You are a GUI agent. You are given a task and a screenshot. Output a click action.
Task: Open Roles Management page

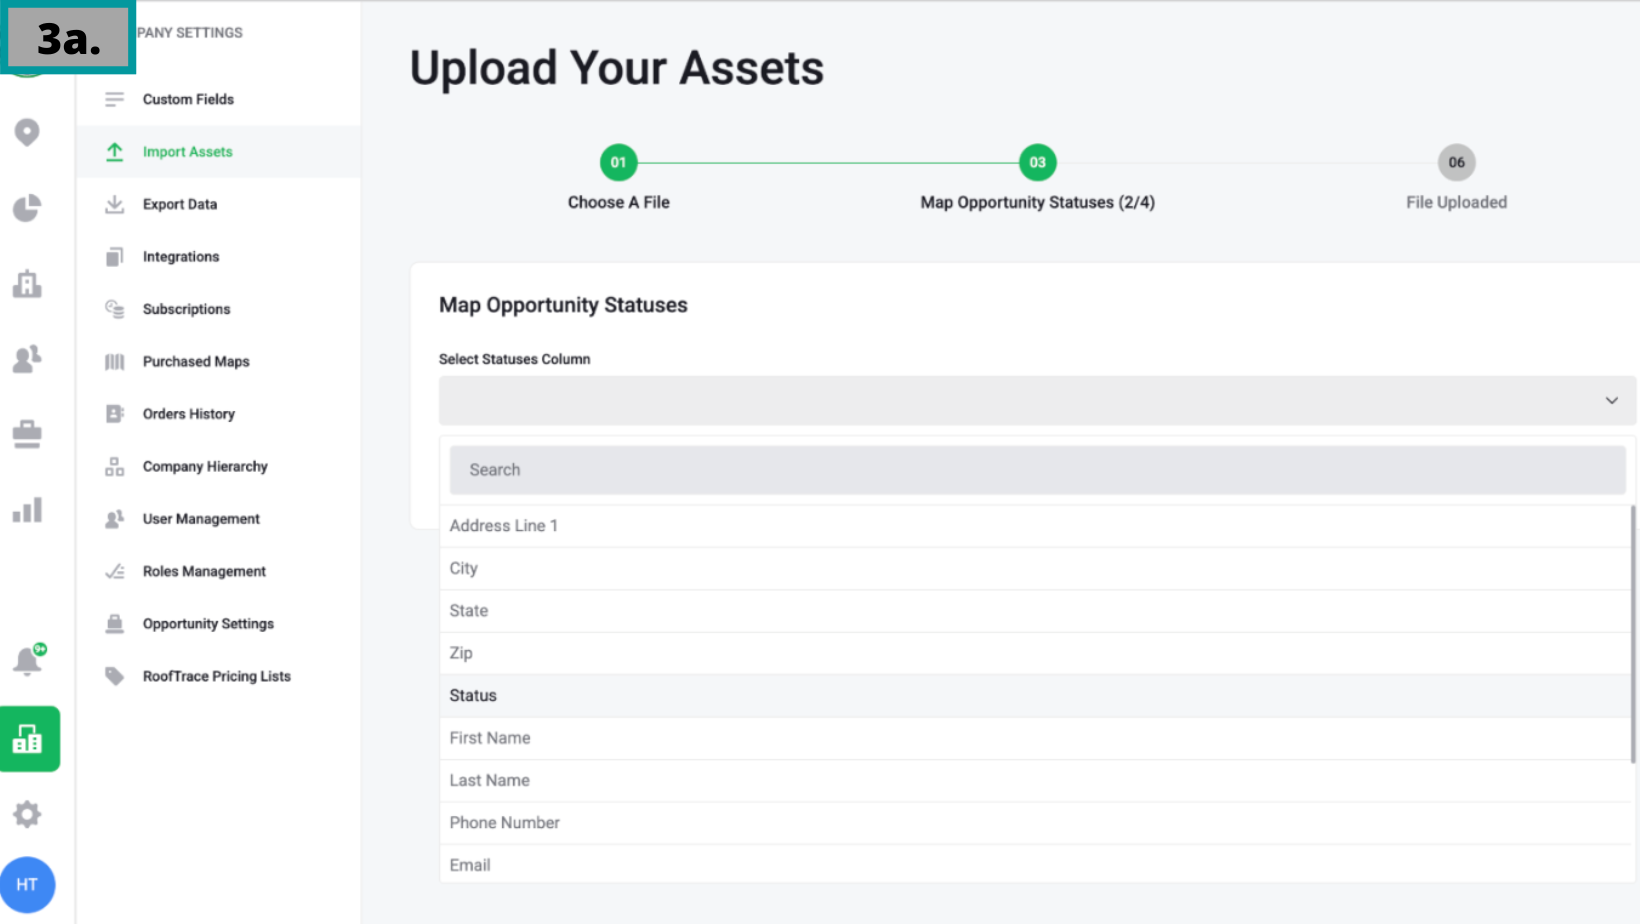pos(204,572)
